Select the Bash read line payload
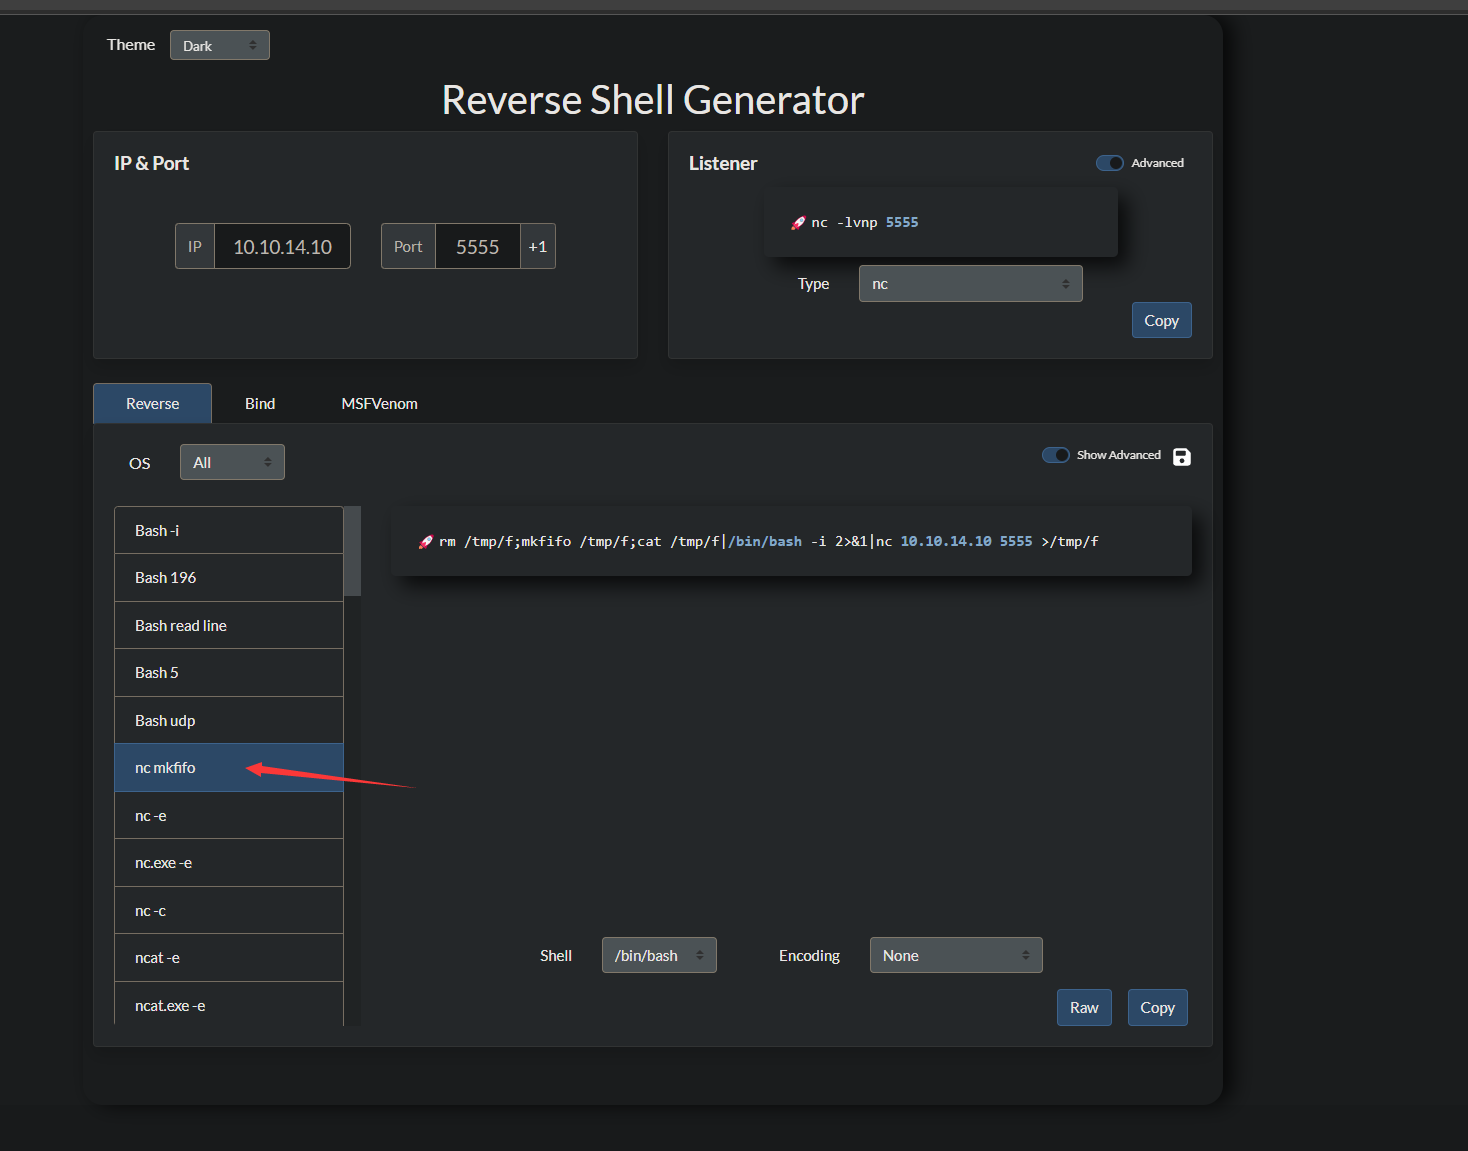 click(x=229, y=625)
